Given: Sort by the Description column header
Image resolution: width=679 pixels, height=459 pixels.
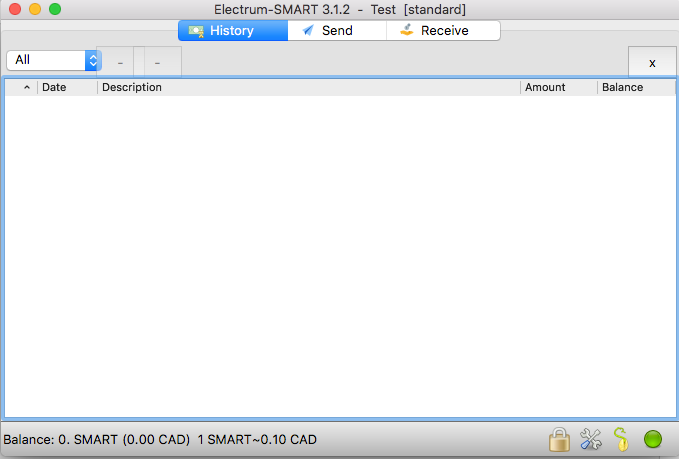Looking at the screenshot, I should 309,87.
